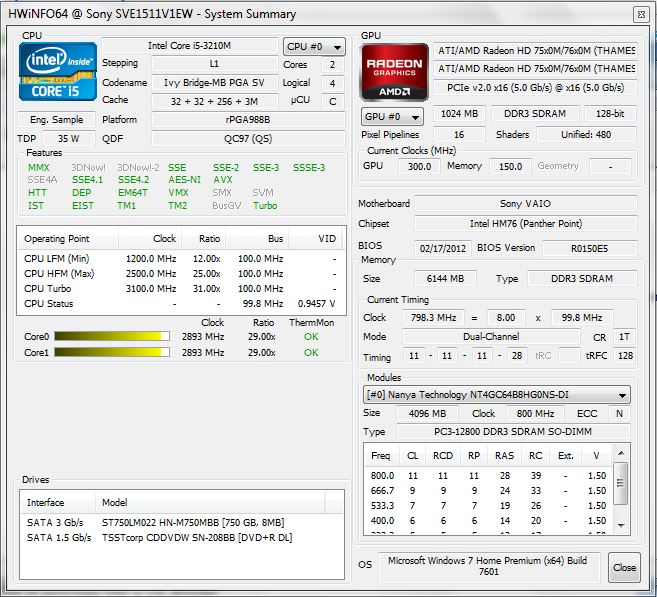Open the CPU #0 selector dropdown
This screenshot has width=657, height=597.
(x=314, y=47)
